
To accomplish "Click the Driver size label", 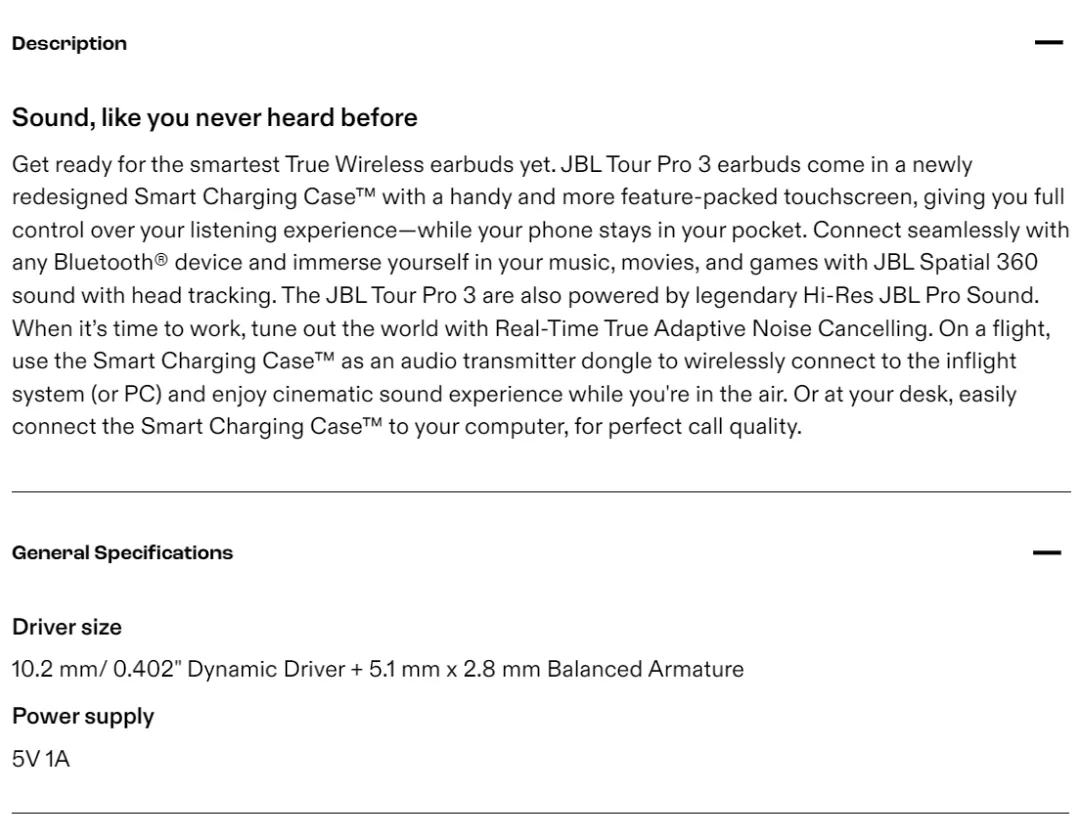I will tap(67, 627).
